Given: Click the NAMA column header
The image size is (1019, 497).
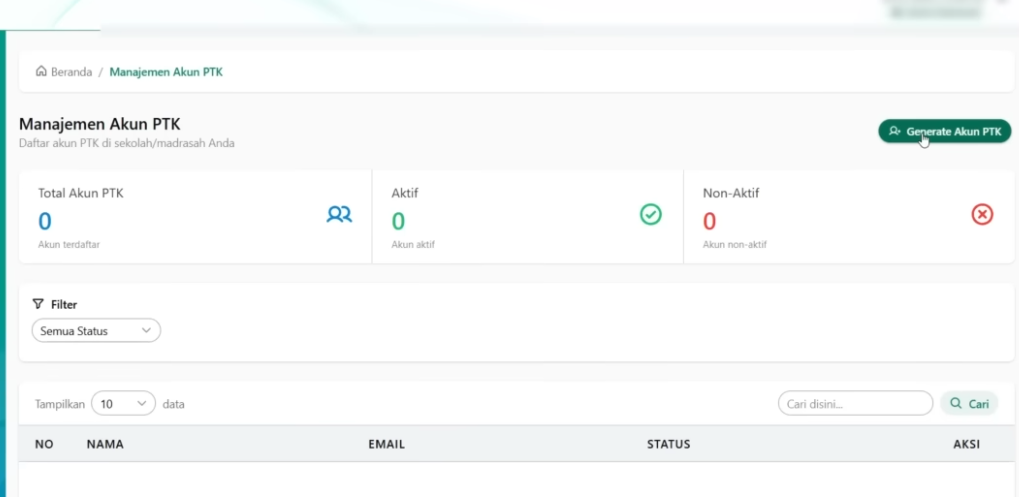Looking at the screenshot, I should [x=105, y=444].
